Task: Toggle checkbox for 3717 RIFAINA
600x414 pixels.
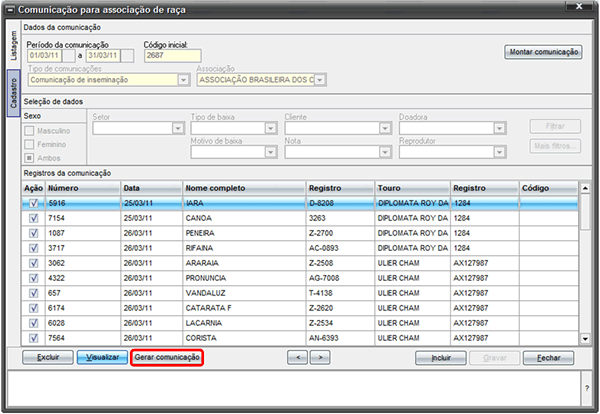Action: [x=34, y=248]
